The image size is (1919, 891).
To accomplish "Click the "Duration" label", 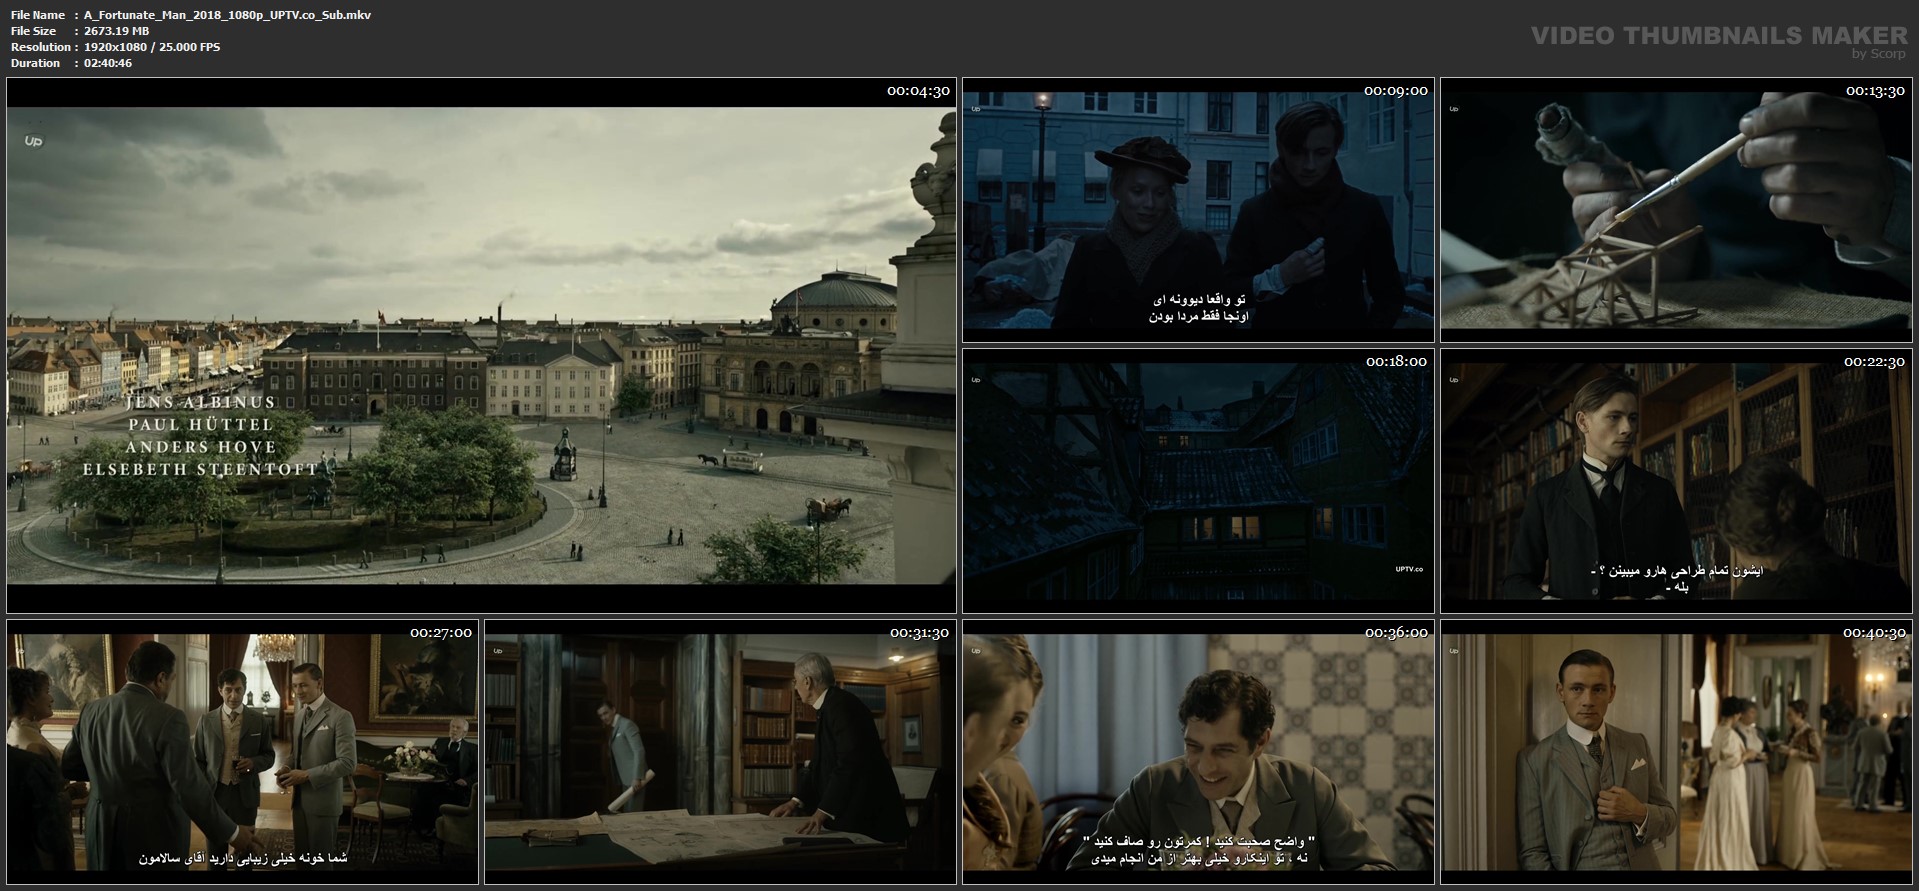I will pyautogui.click(x=36, y=63).
